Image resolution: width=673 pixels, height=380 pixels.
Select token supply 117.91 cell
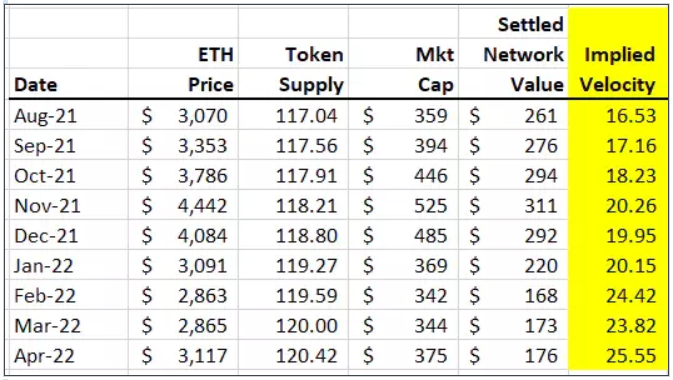point(294,176)
